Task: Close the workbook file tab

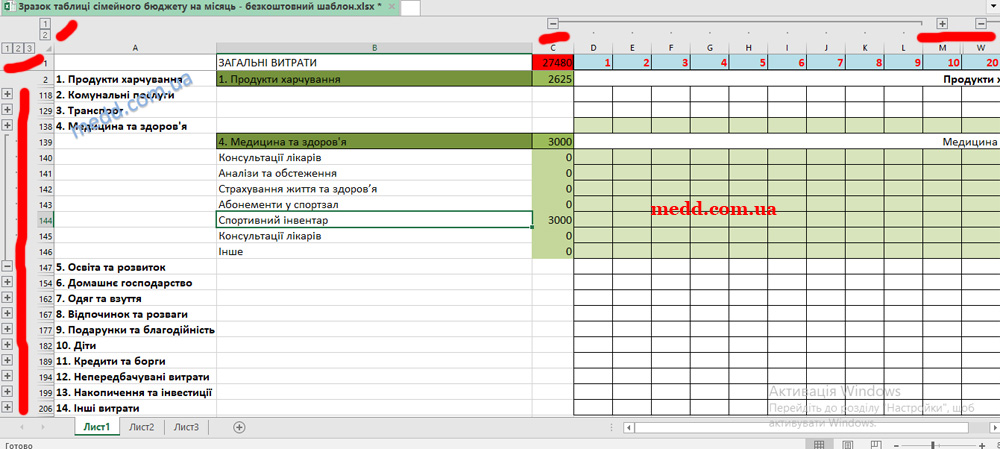Action: pos(392,6)
